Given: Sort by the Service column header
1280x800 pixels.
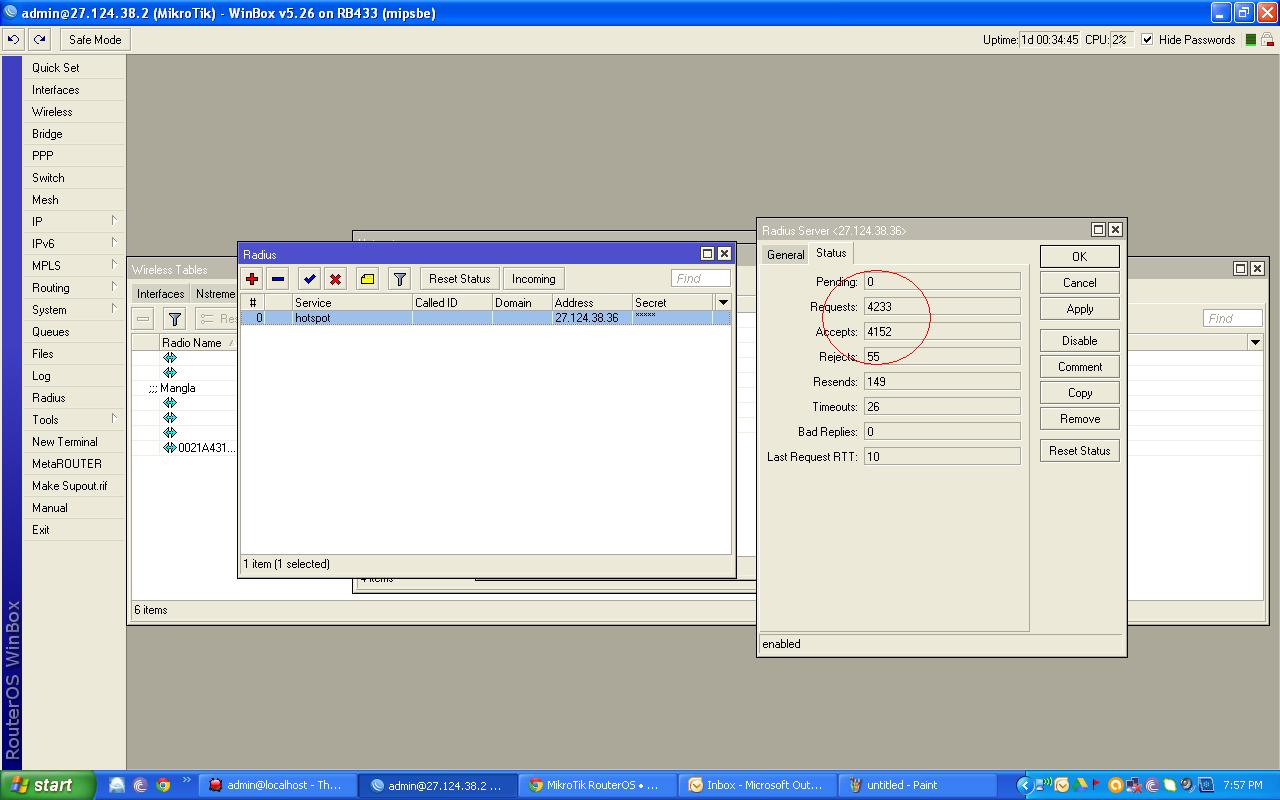Looking at the screenshot, I should click(x=352, y=302).
